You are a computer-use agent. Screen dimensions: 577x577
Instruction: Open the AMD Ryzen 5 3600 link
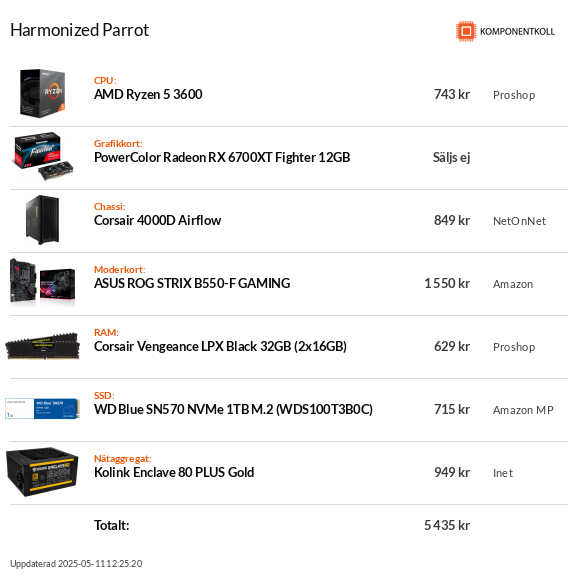148,95
